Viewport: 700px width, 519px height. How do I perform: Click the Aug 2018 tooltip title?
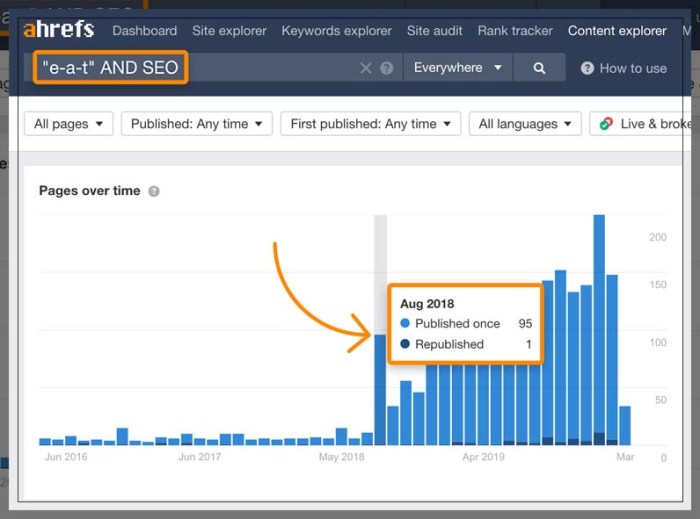[x=427, y=304]
